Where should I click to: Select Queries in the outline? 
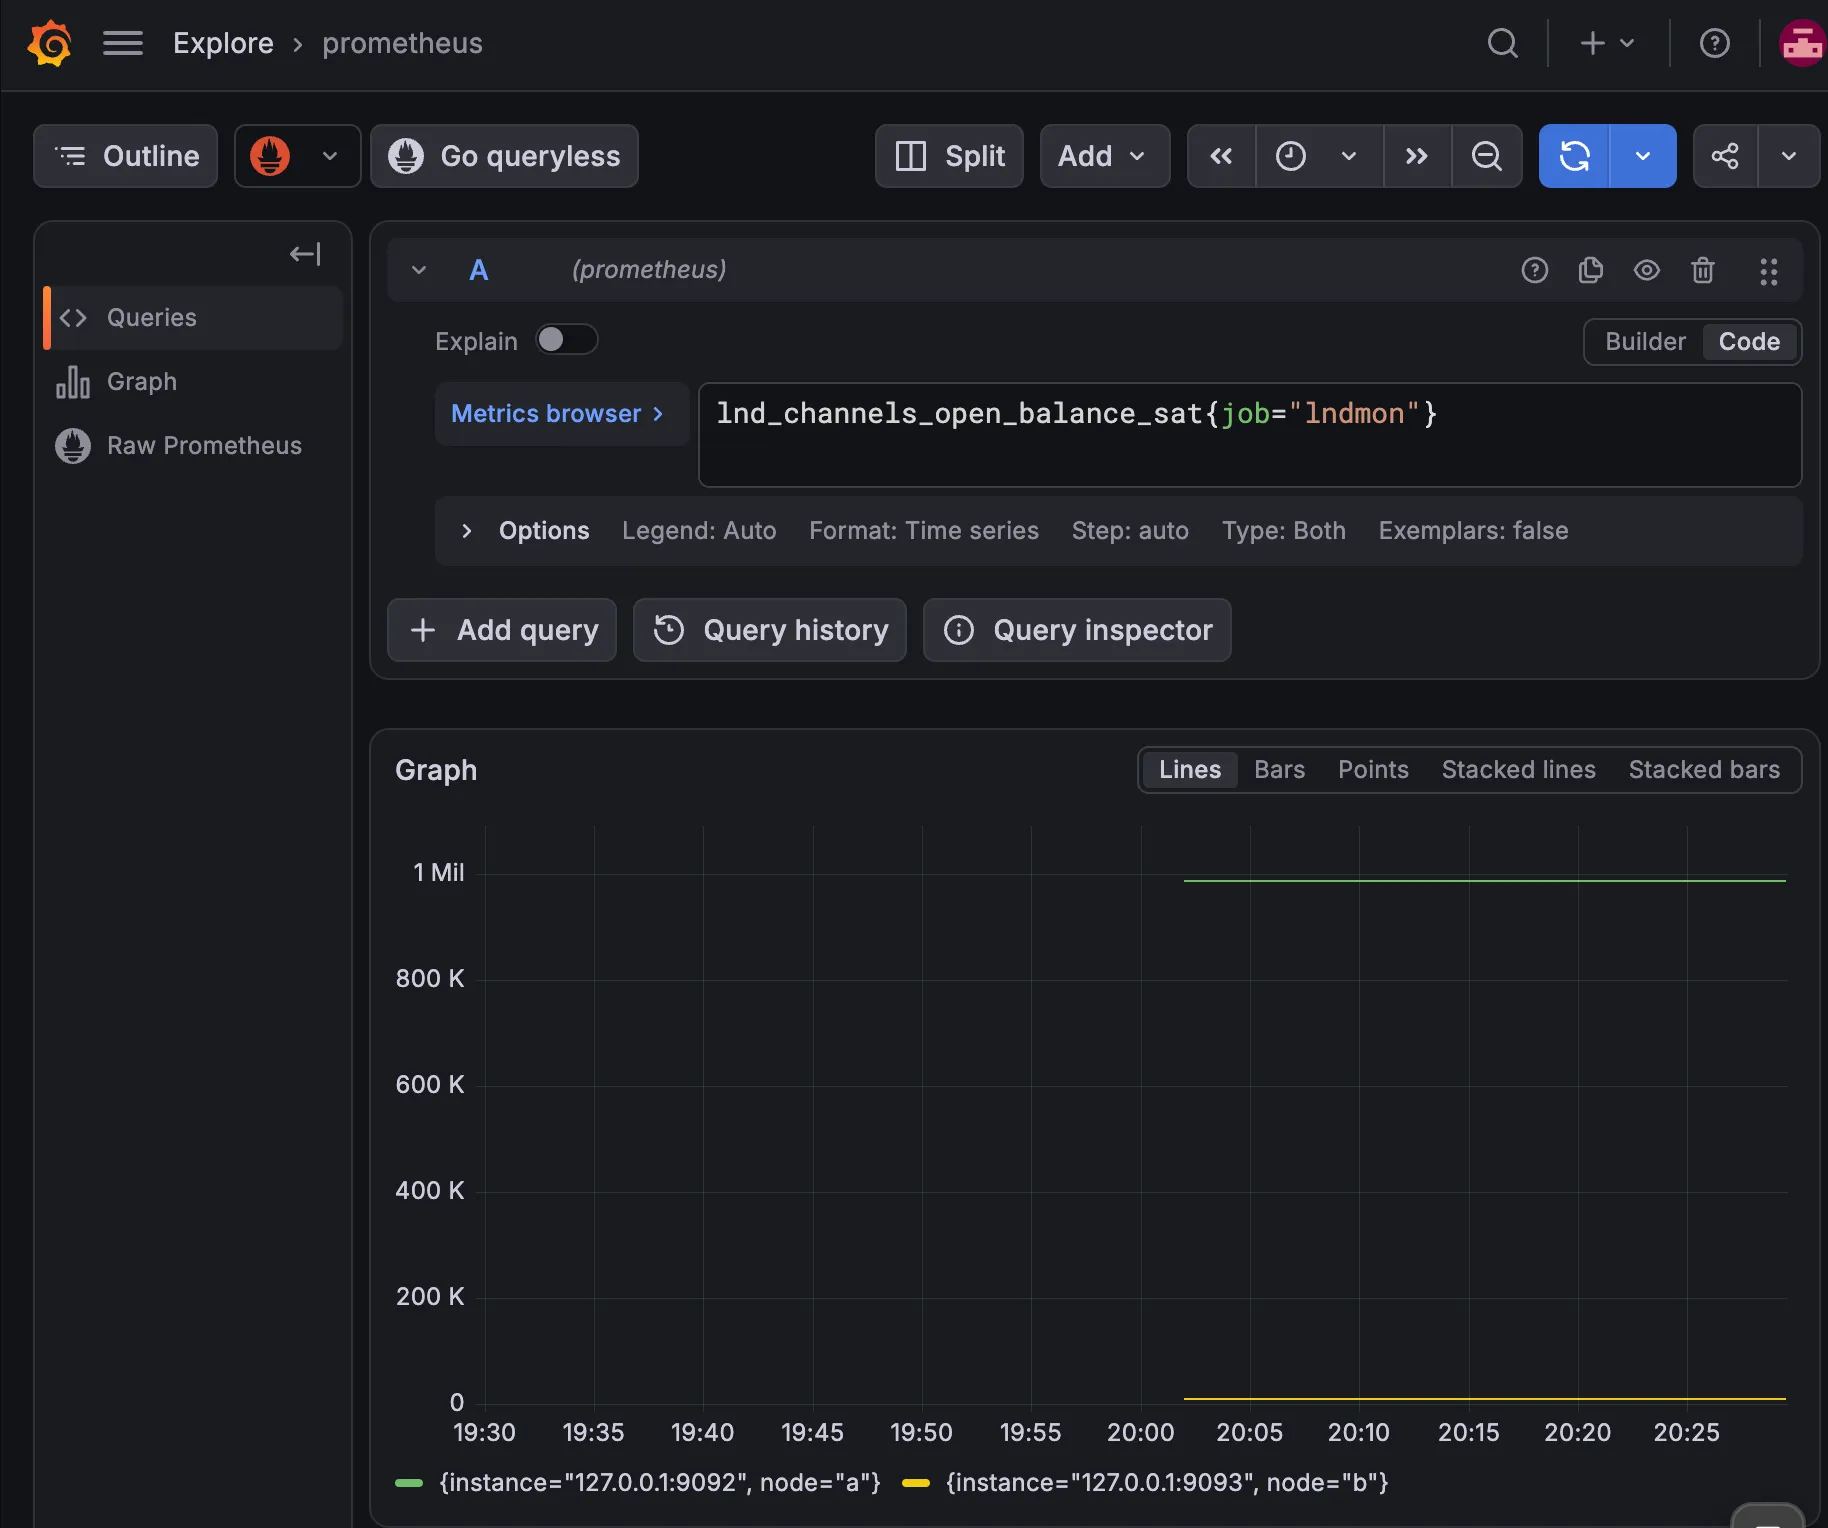194,318
